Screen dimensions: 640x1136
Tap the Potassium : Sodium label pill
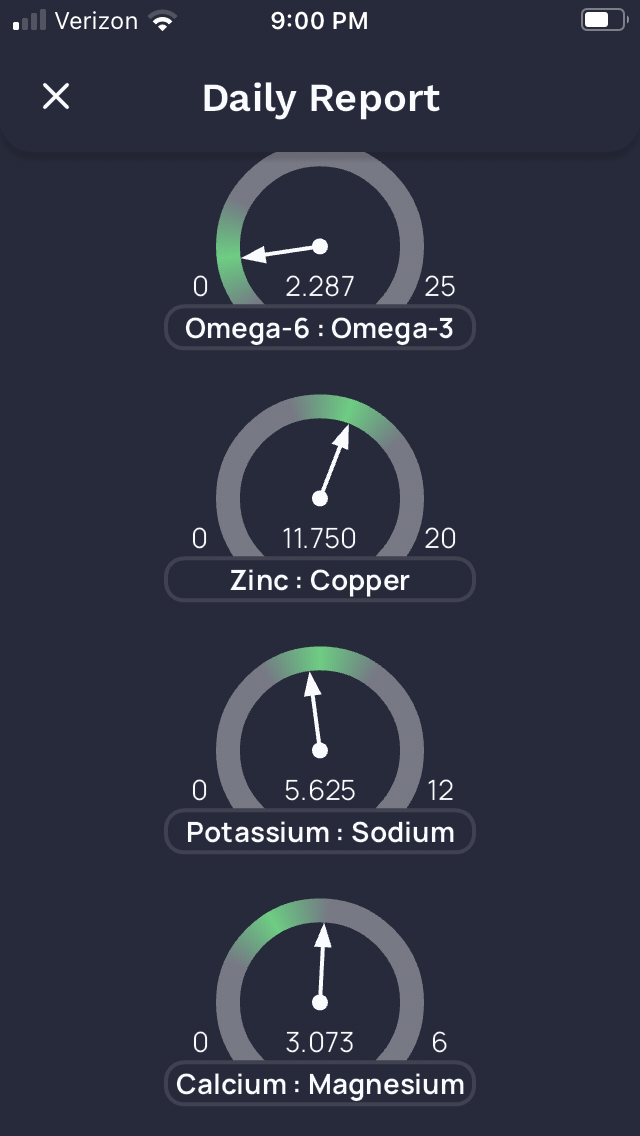point(320,832)
